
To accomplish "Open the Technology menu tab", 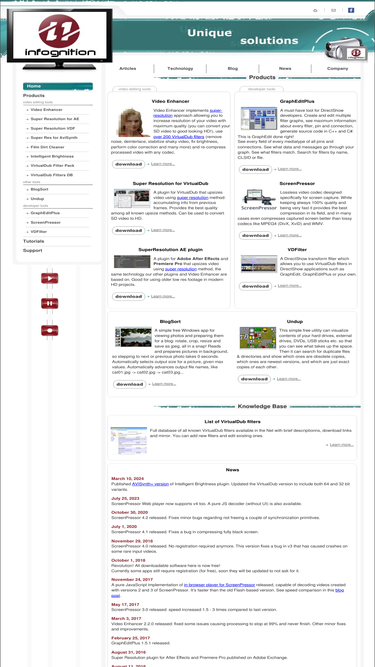I will click(x=180, y=68).
